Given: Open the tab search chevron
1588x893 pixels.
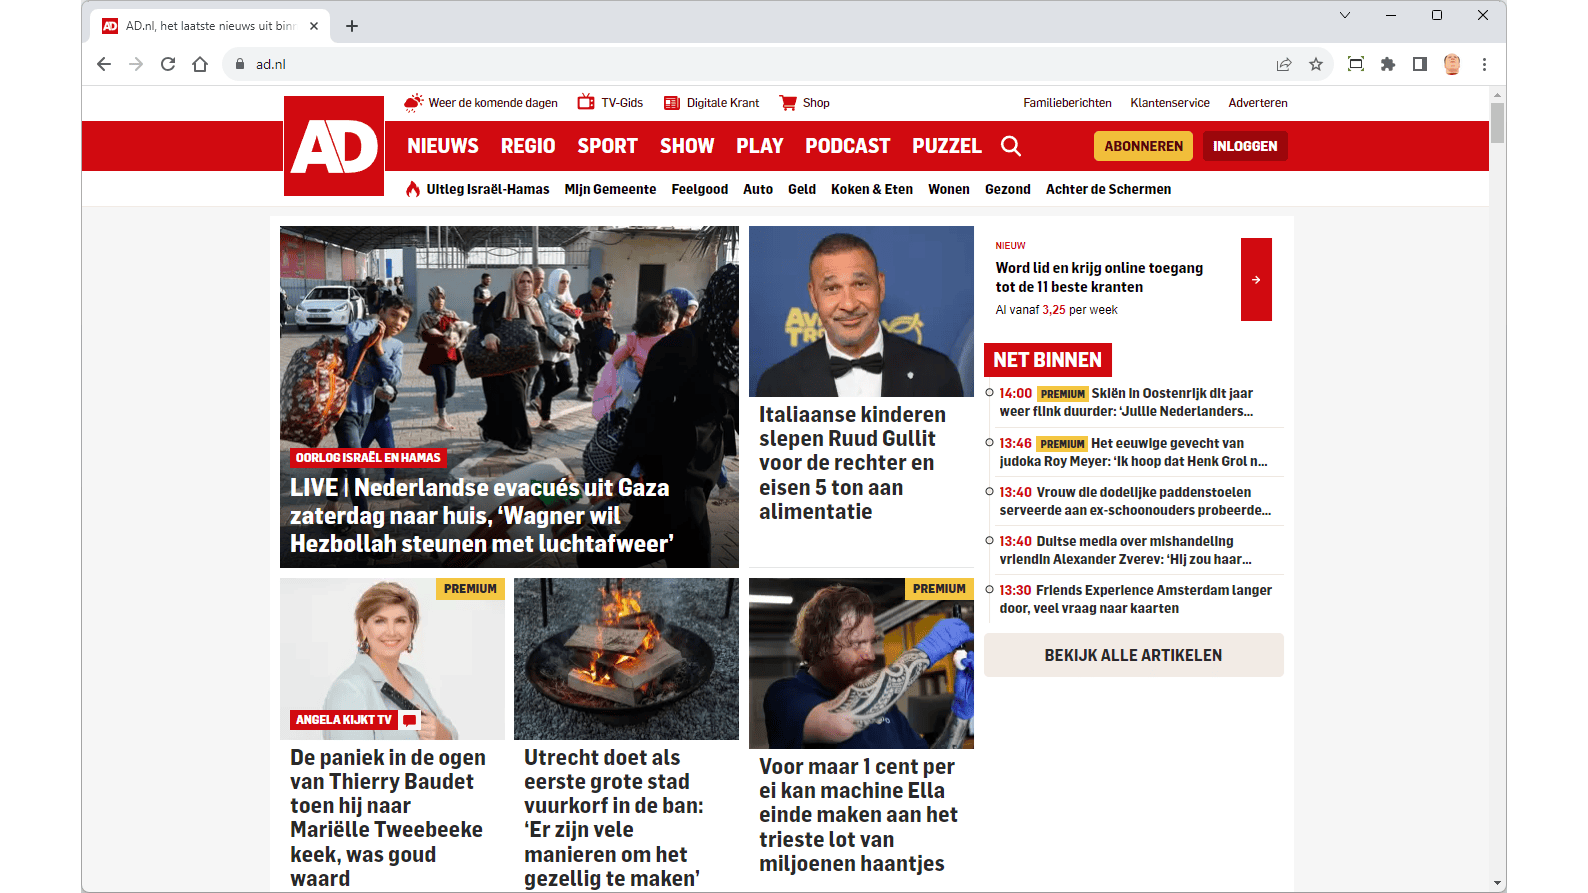Looking at the screenshot, I should pyautogui.click(x=1345, y=15).
